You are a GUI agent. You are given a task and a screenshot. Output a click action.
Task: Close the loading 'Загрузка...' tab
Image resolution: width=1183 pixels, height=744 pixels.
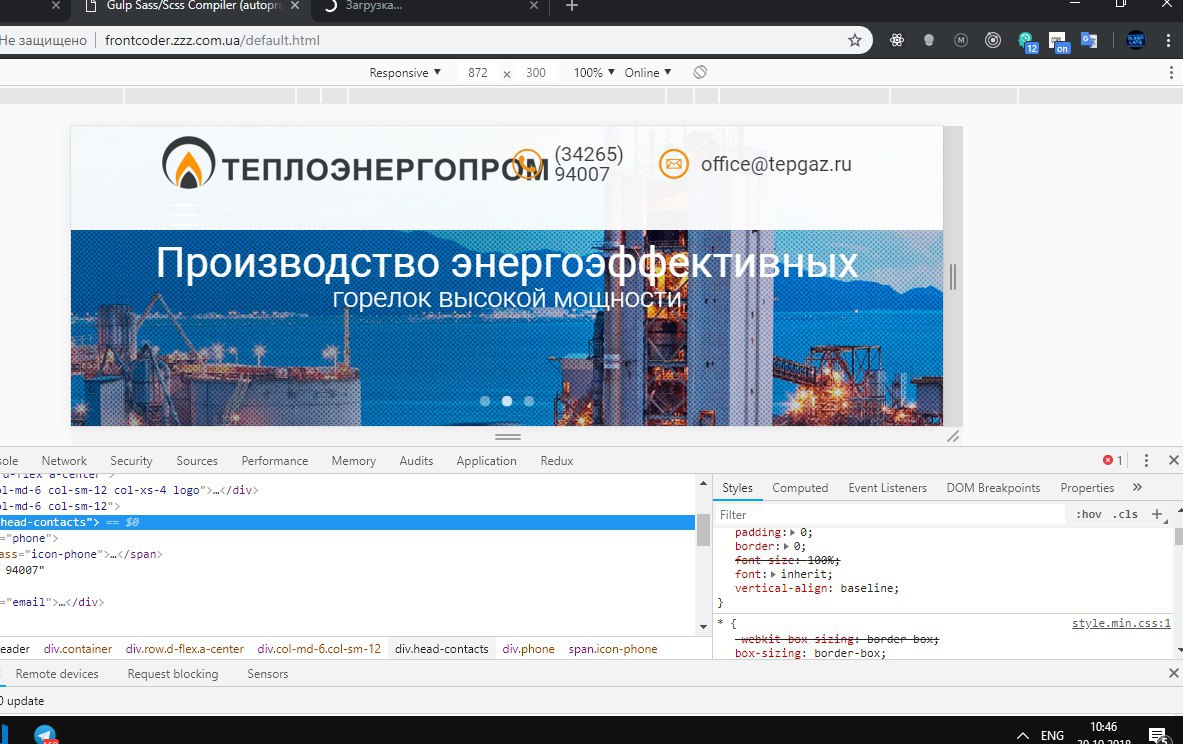(x=533, y=5)
